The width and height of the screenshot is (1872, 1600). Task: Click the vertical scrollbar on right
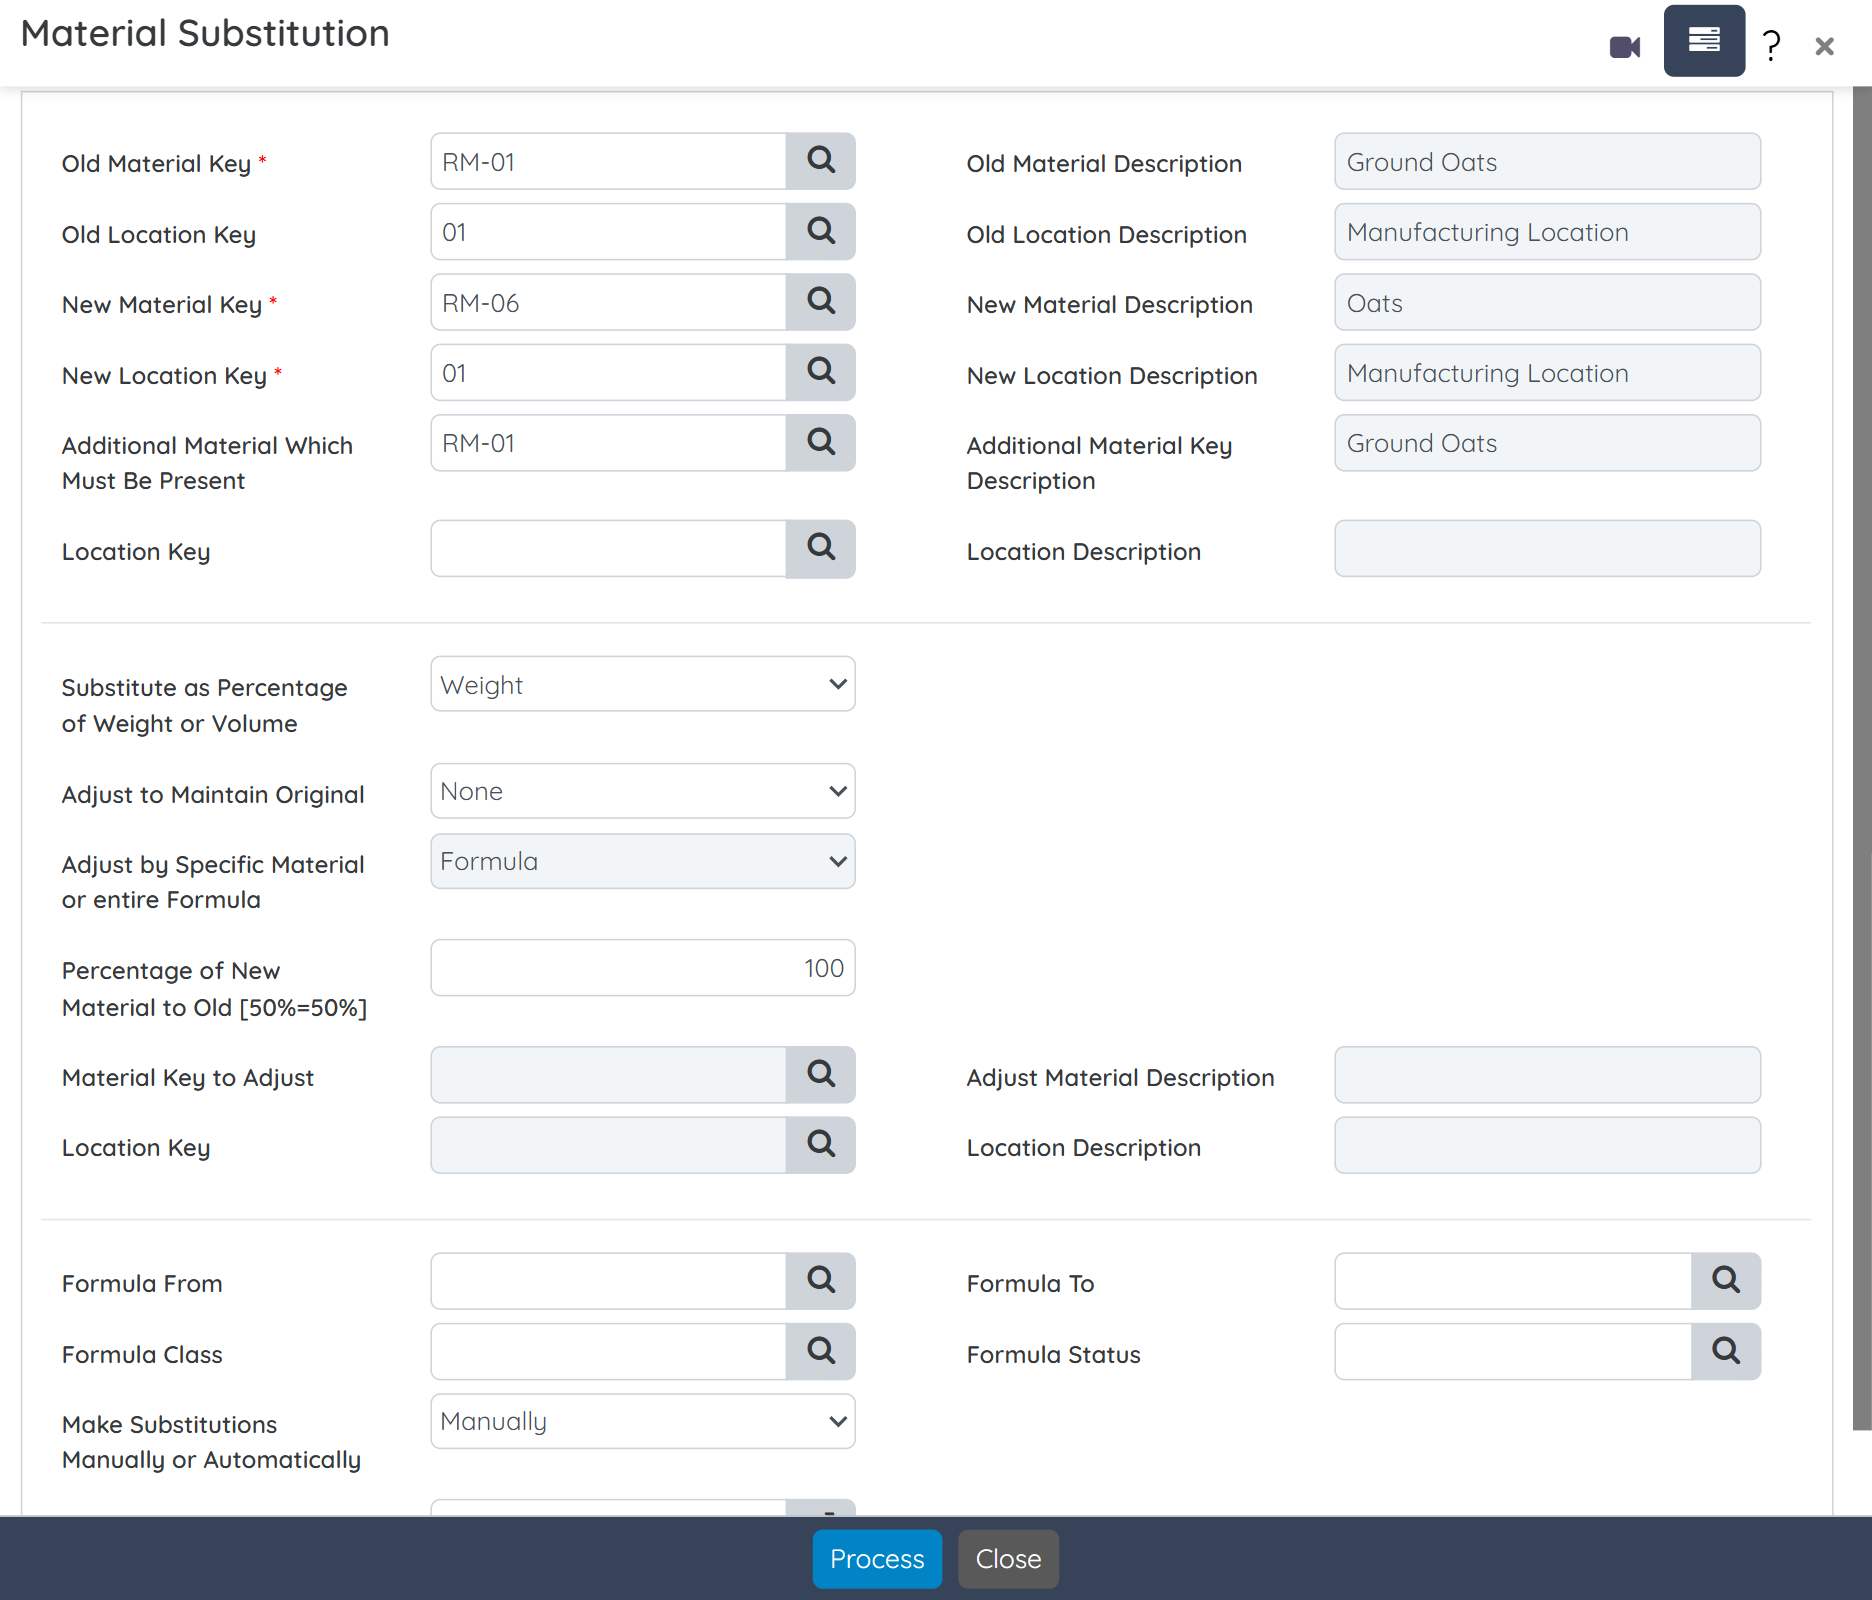(1861, 760)
